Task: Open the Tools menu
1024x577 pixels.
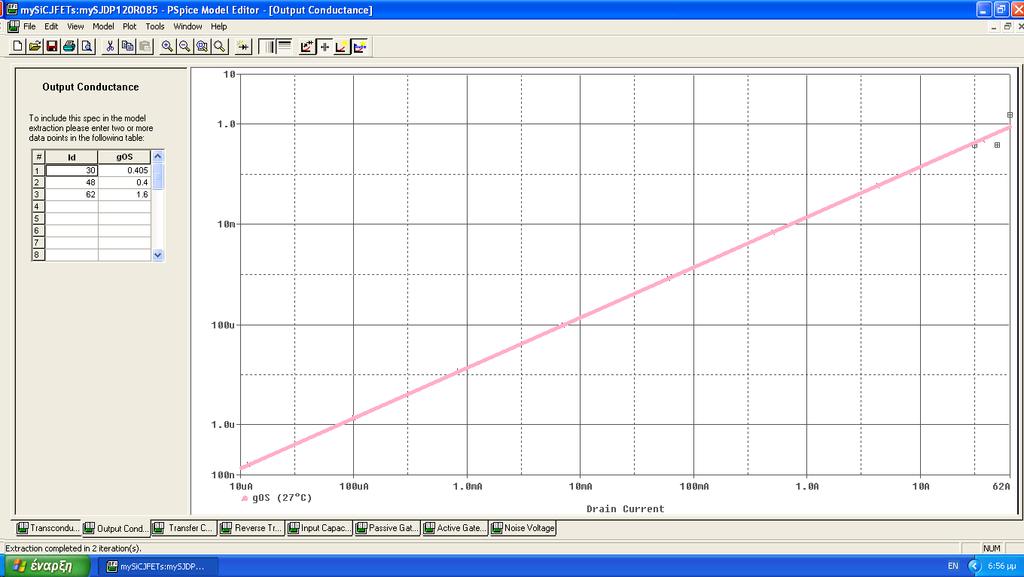Action: click(155, 27)
